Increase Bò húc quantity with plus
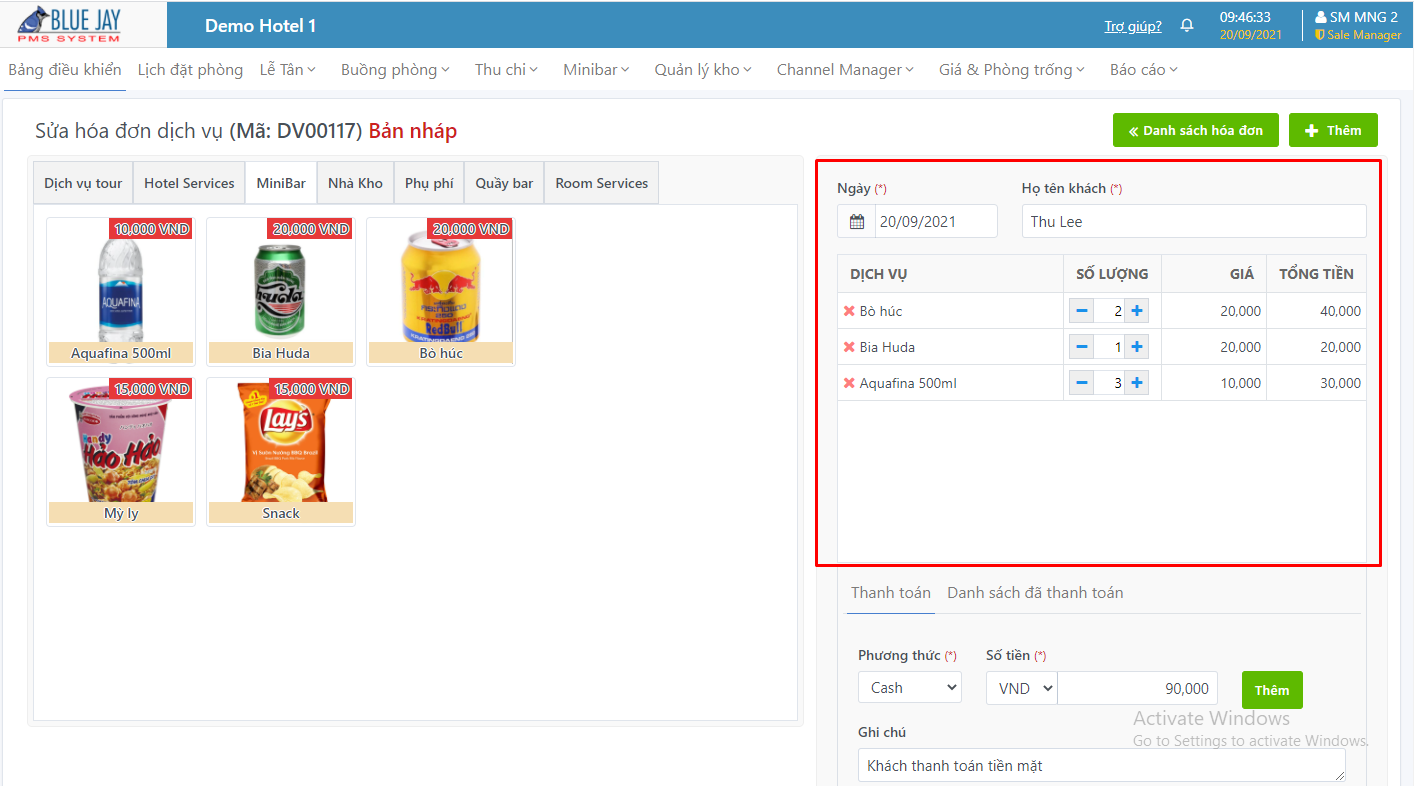Viewport: 1414px width, 786px height. point(1136,311)
